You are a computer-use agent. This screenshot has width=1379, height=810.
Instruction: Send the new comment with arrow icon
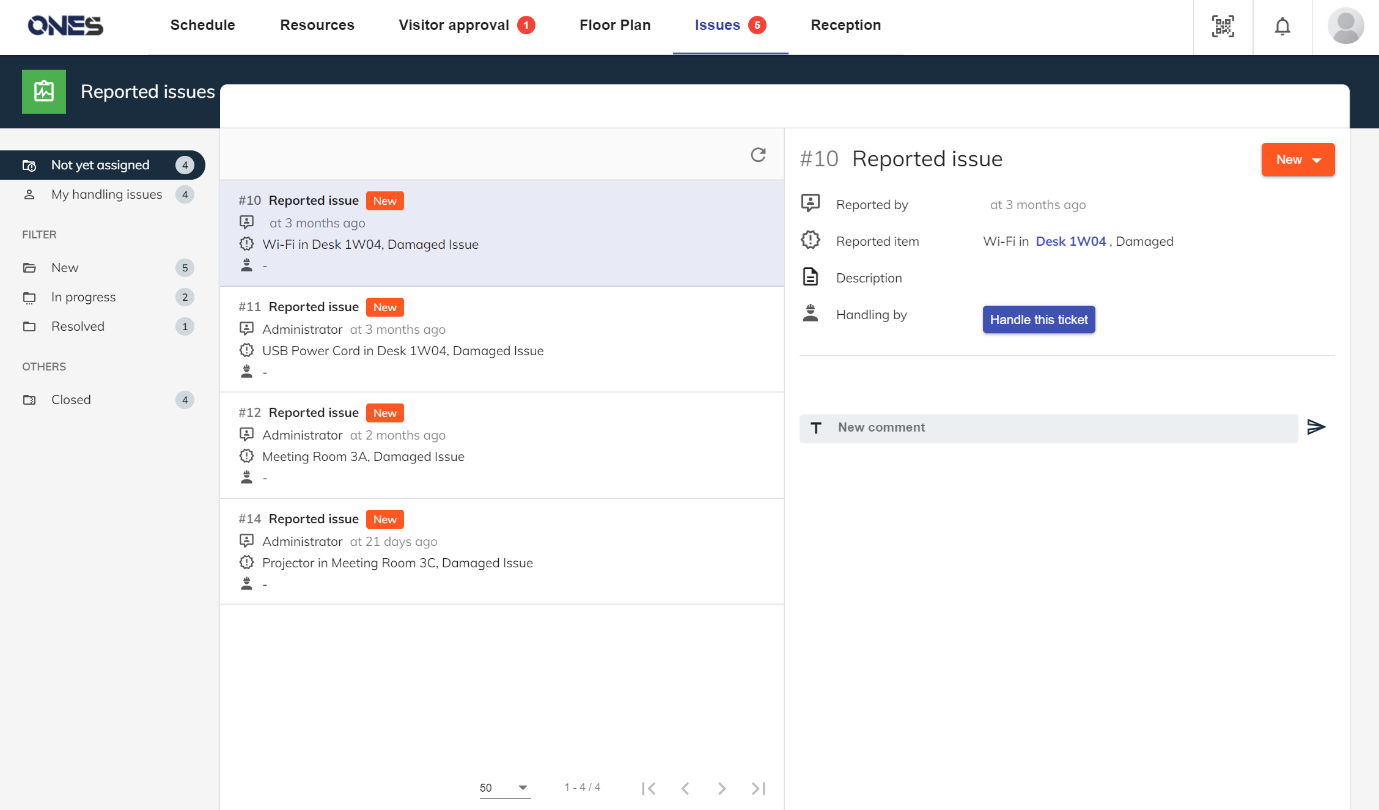coord(1316,427)
